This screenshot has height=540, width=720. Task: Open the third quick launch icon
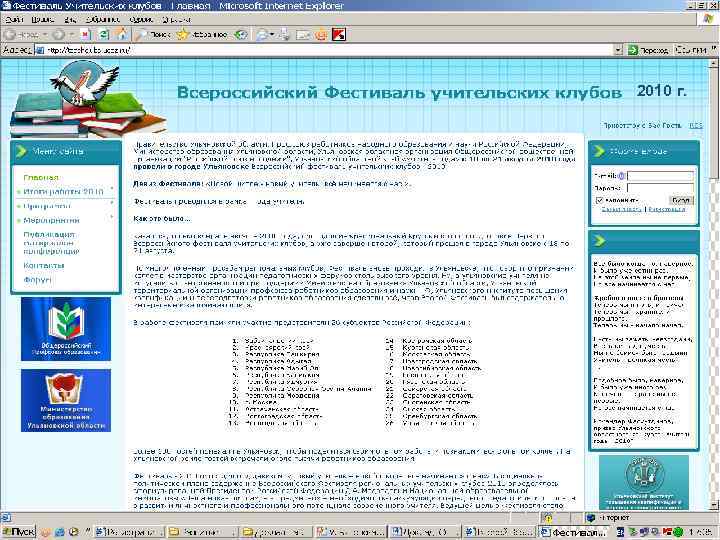(x=73, y=532)
